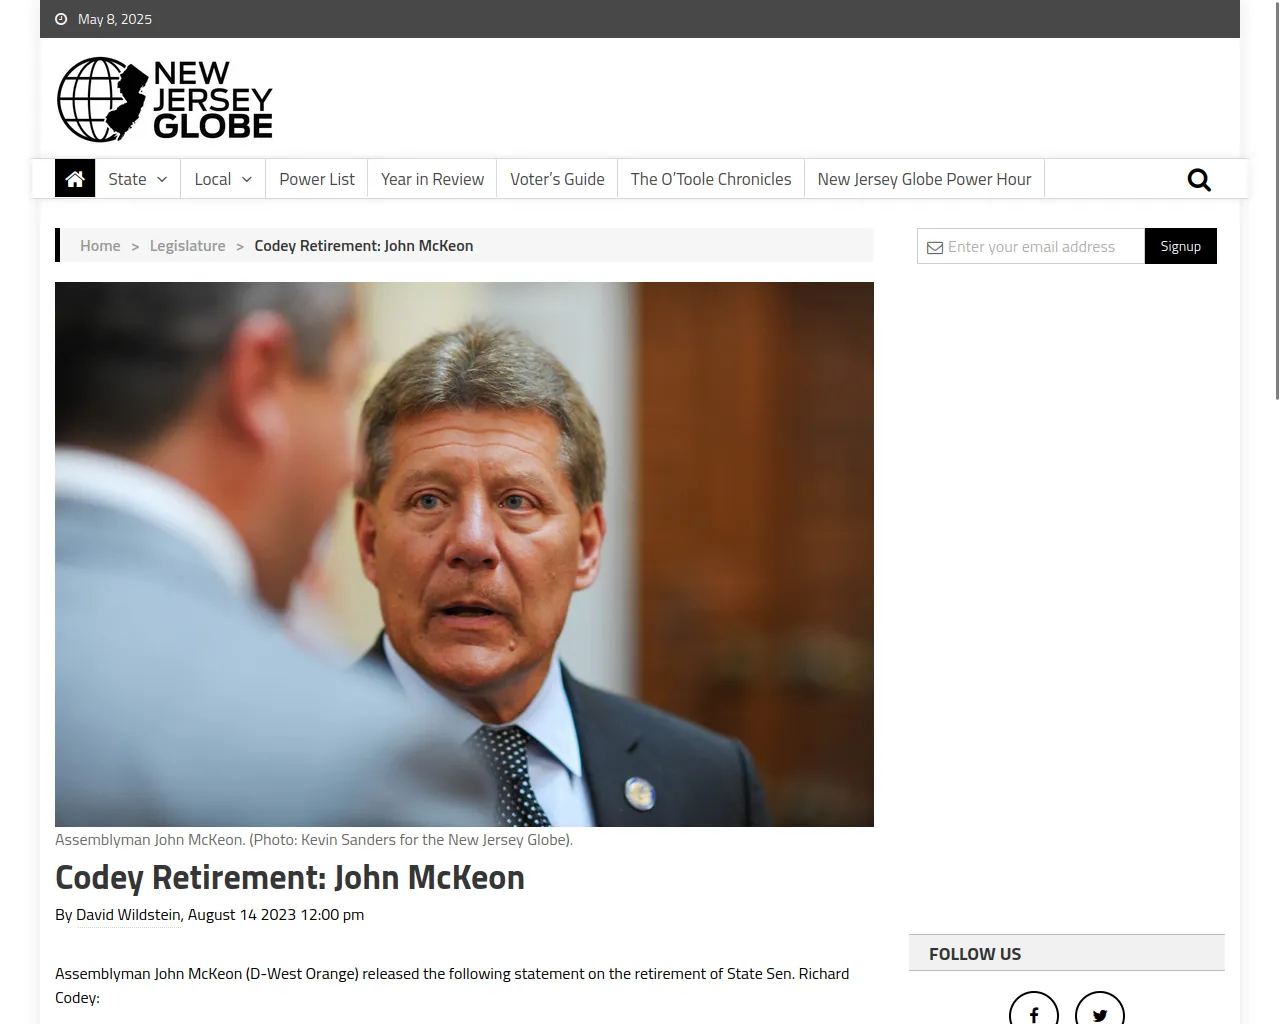
Task: Select the Local menu label
Action: [212, 179]
